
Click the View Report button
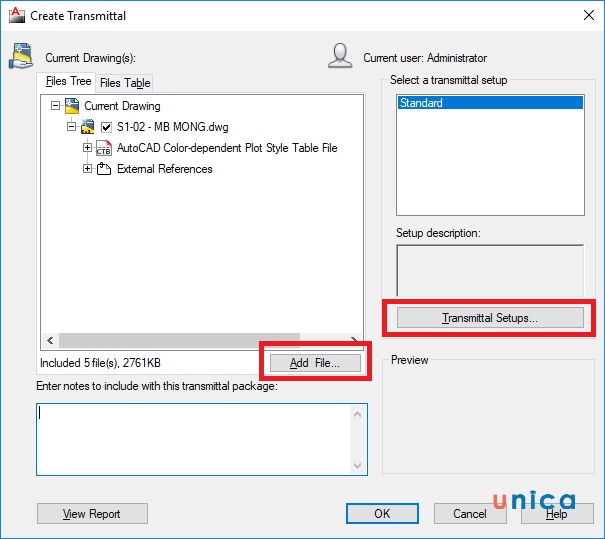[x=92, y=514]
